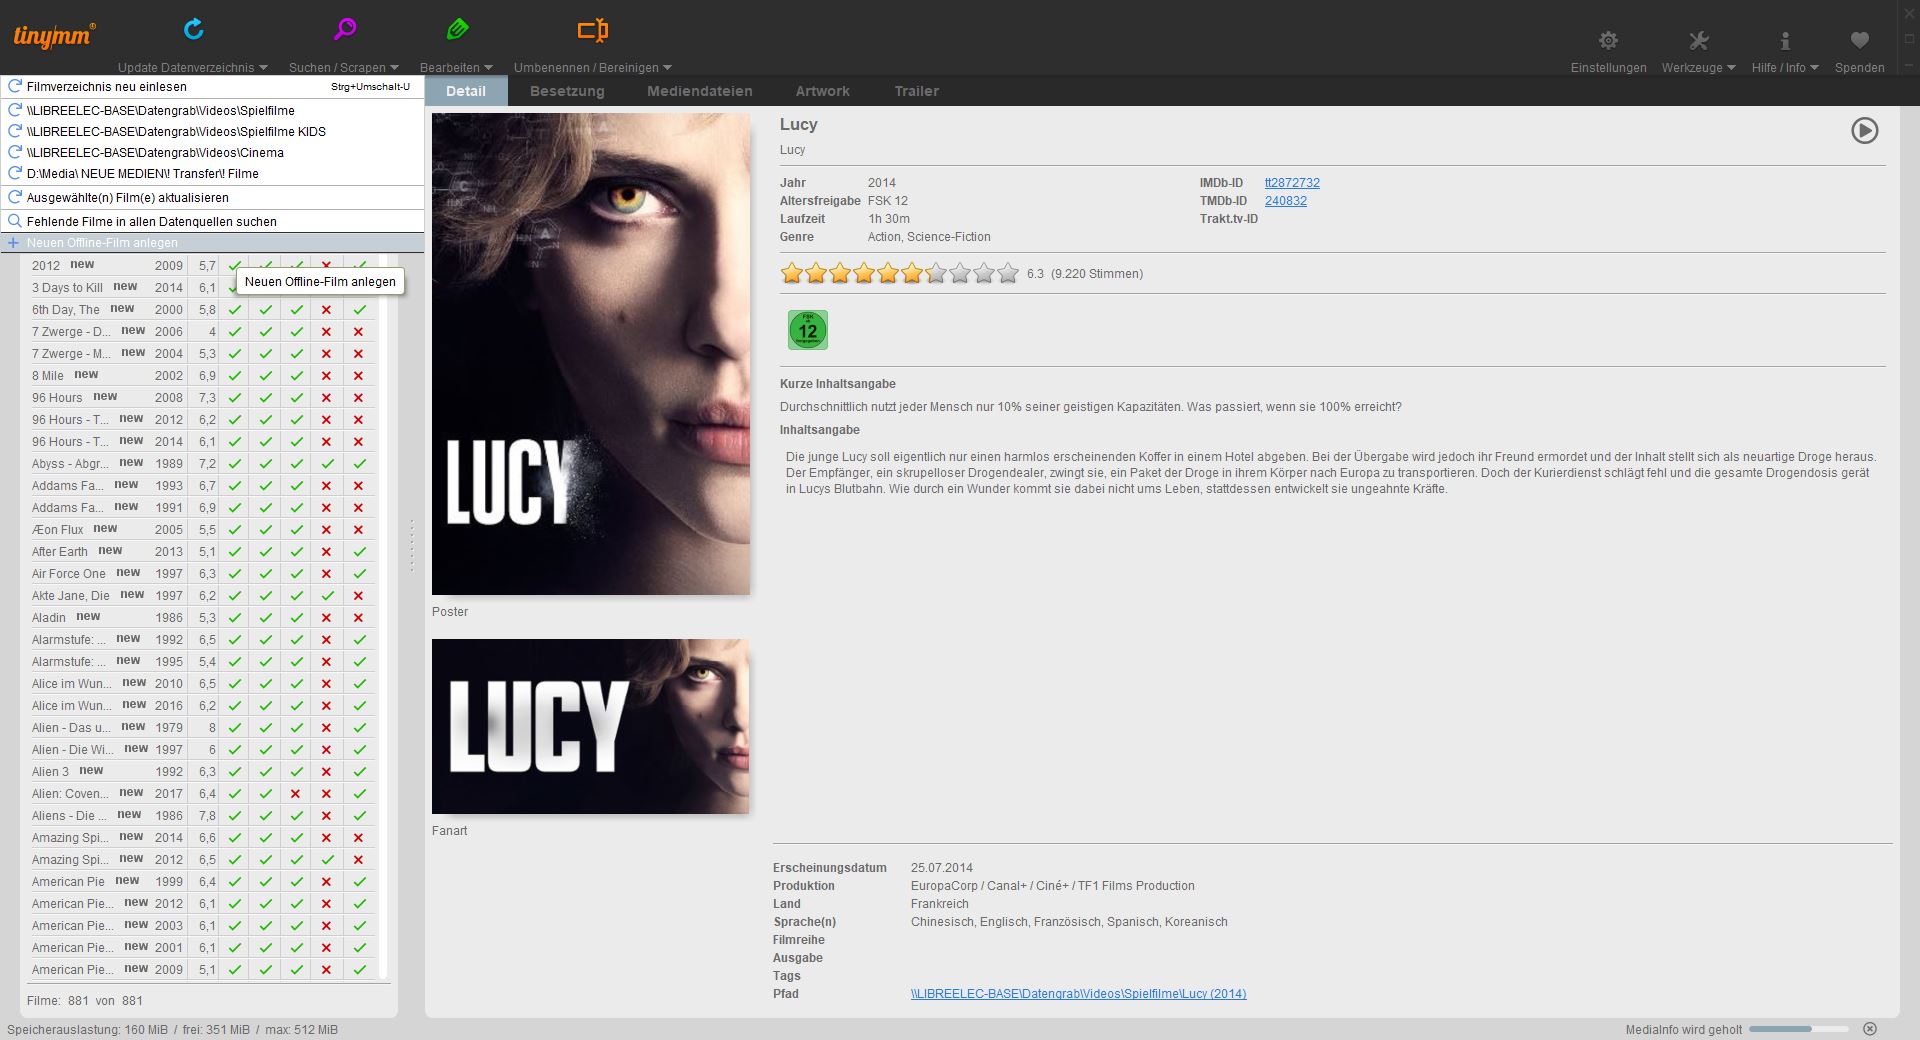
Task: Click the panel splitter handle dots
Action: coord(411,546)
